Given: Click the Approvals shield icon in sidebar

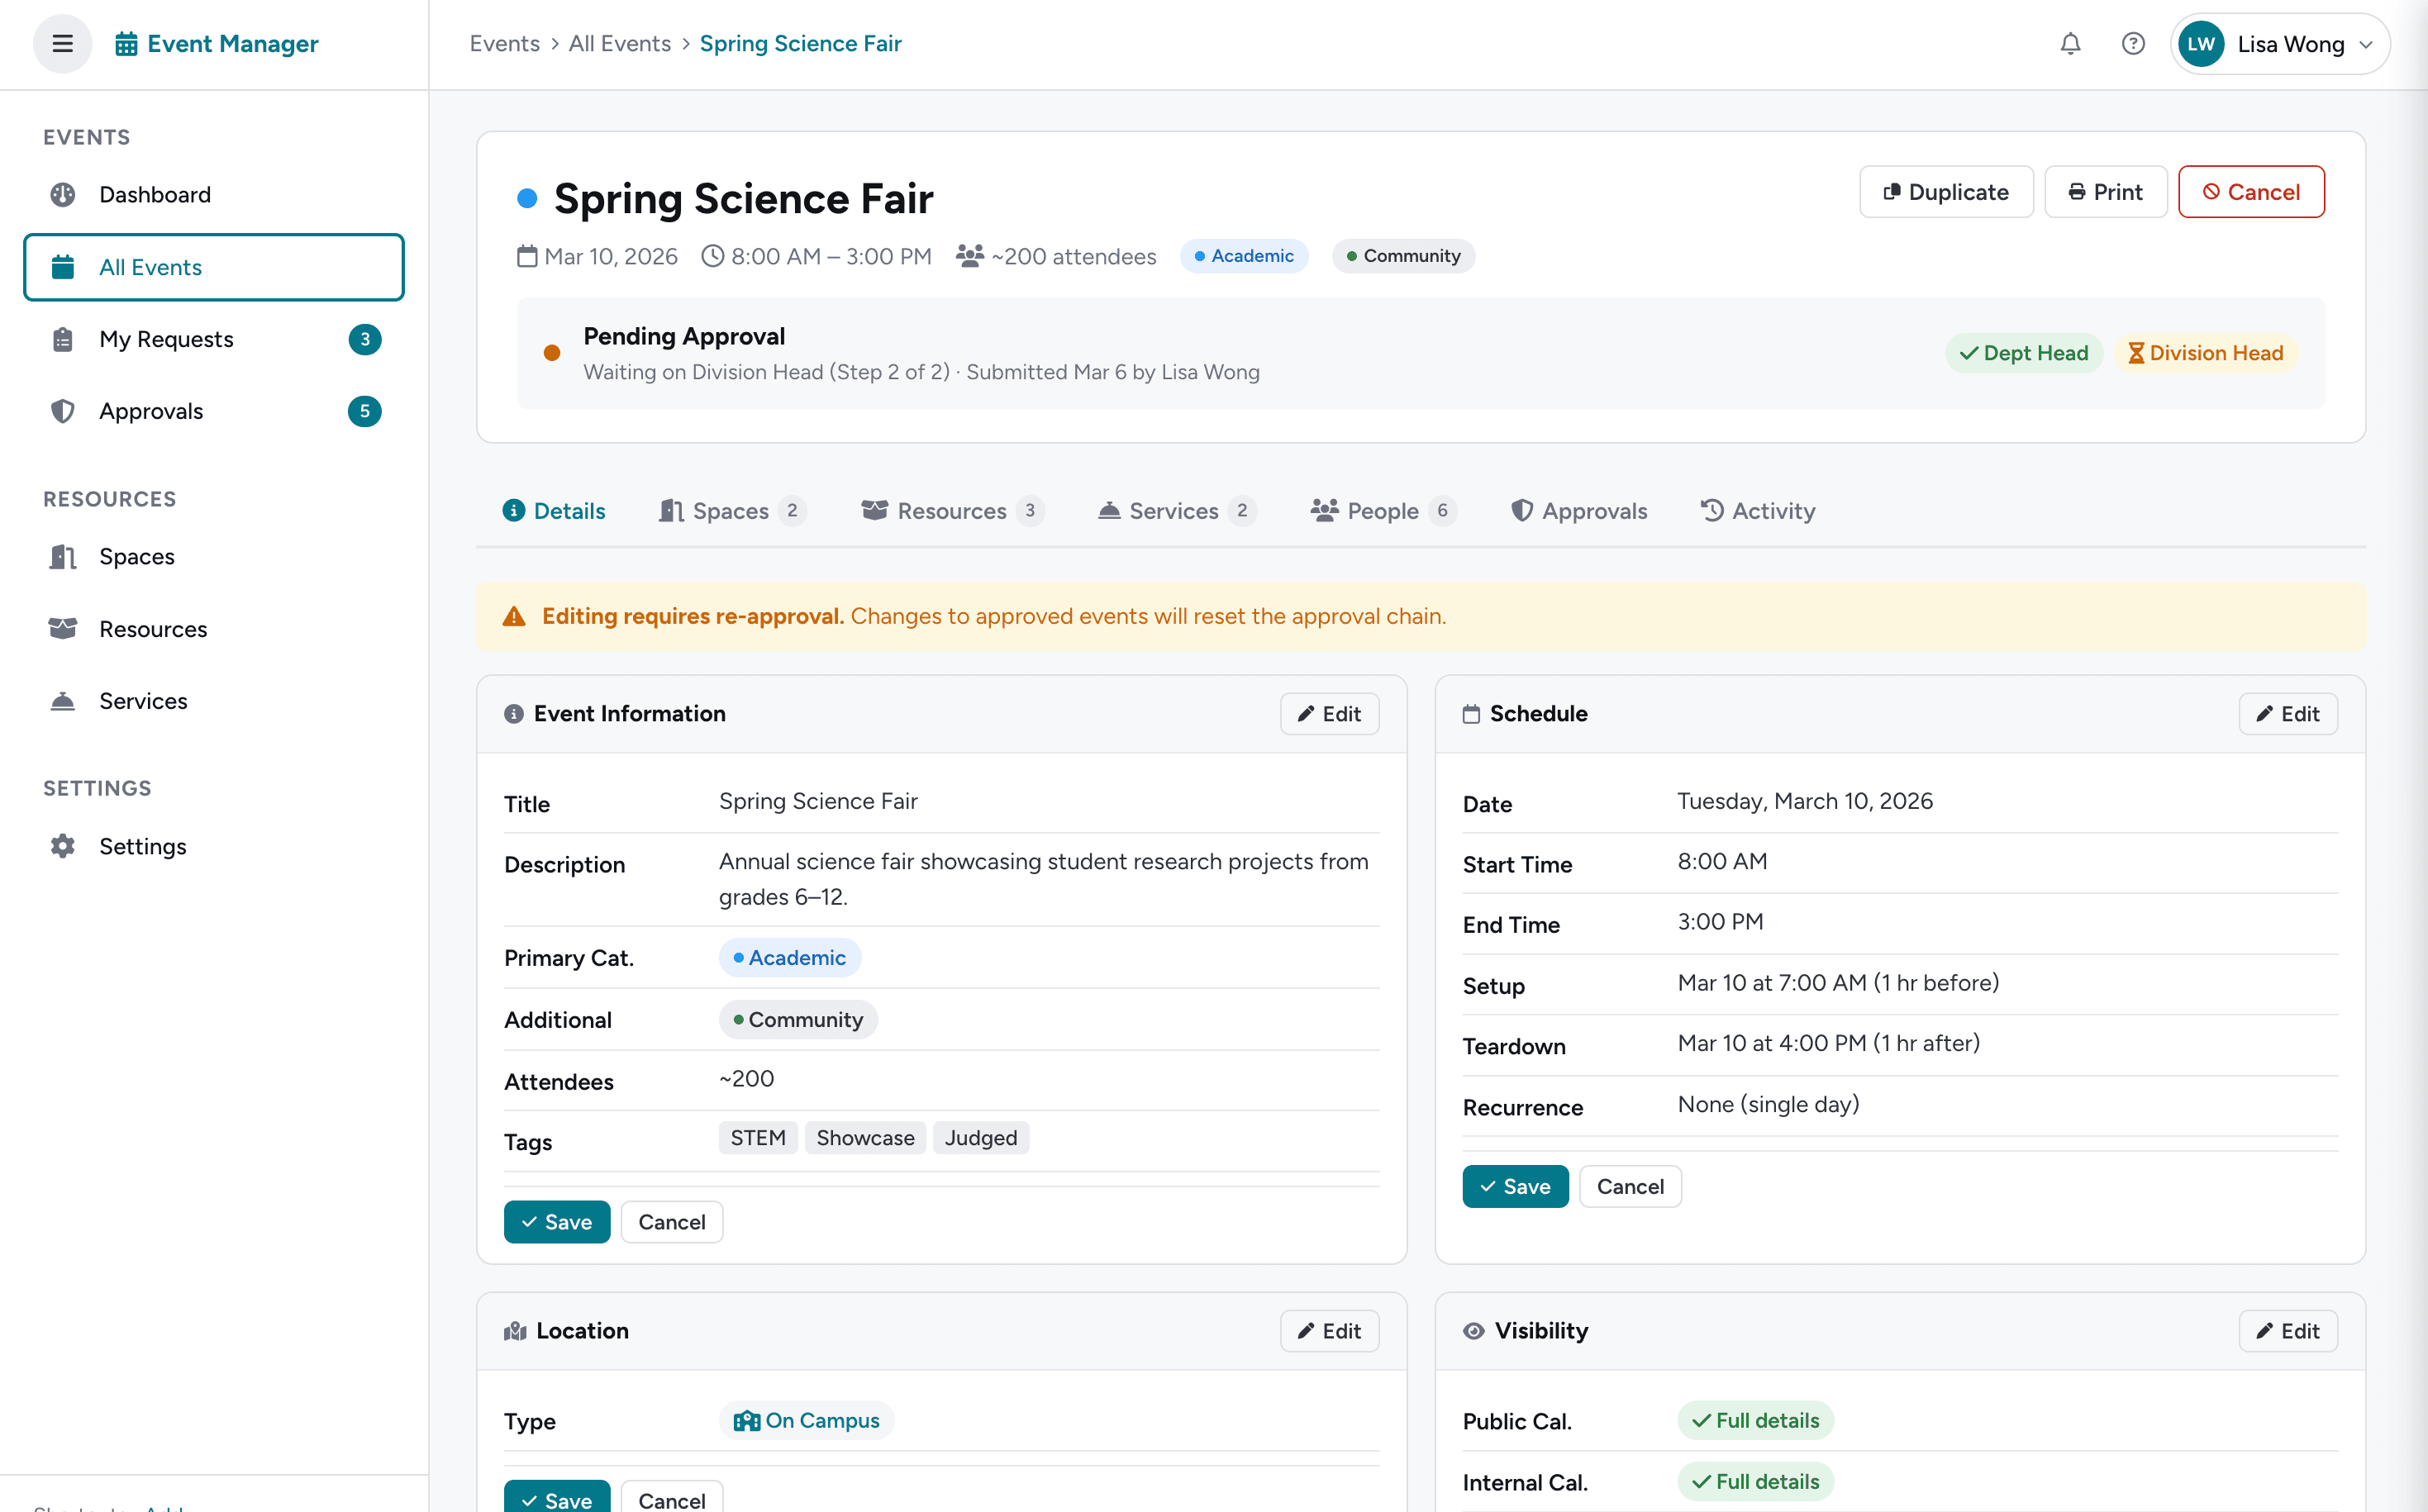Looking at the screenshot, I should tap(63, 411).
